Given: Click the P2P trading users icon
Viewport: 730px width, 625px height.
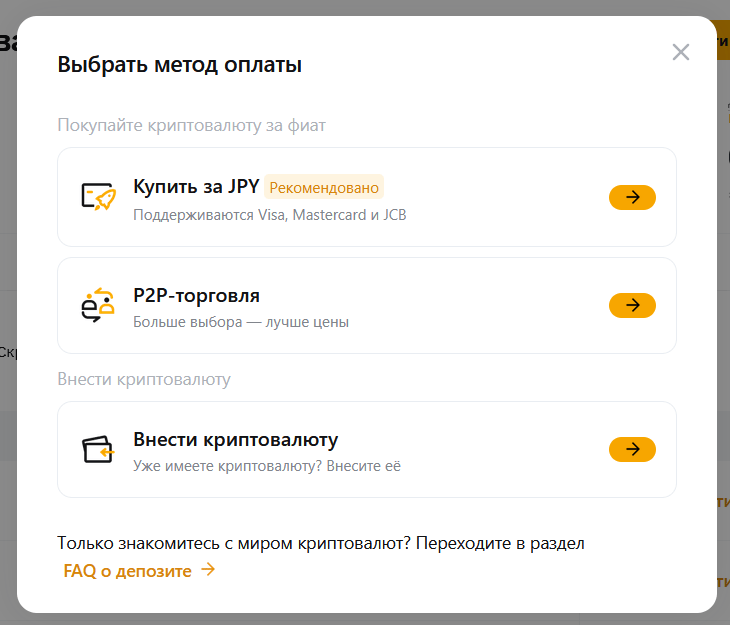Looking at the screenshot, I should coord(98,305).
